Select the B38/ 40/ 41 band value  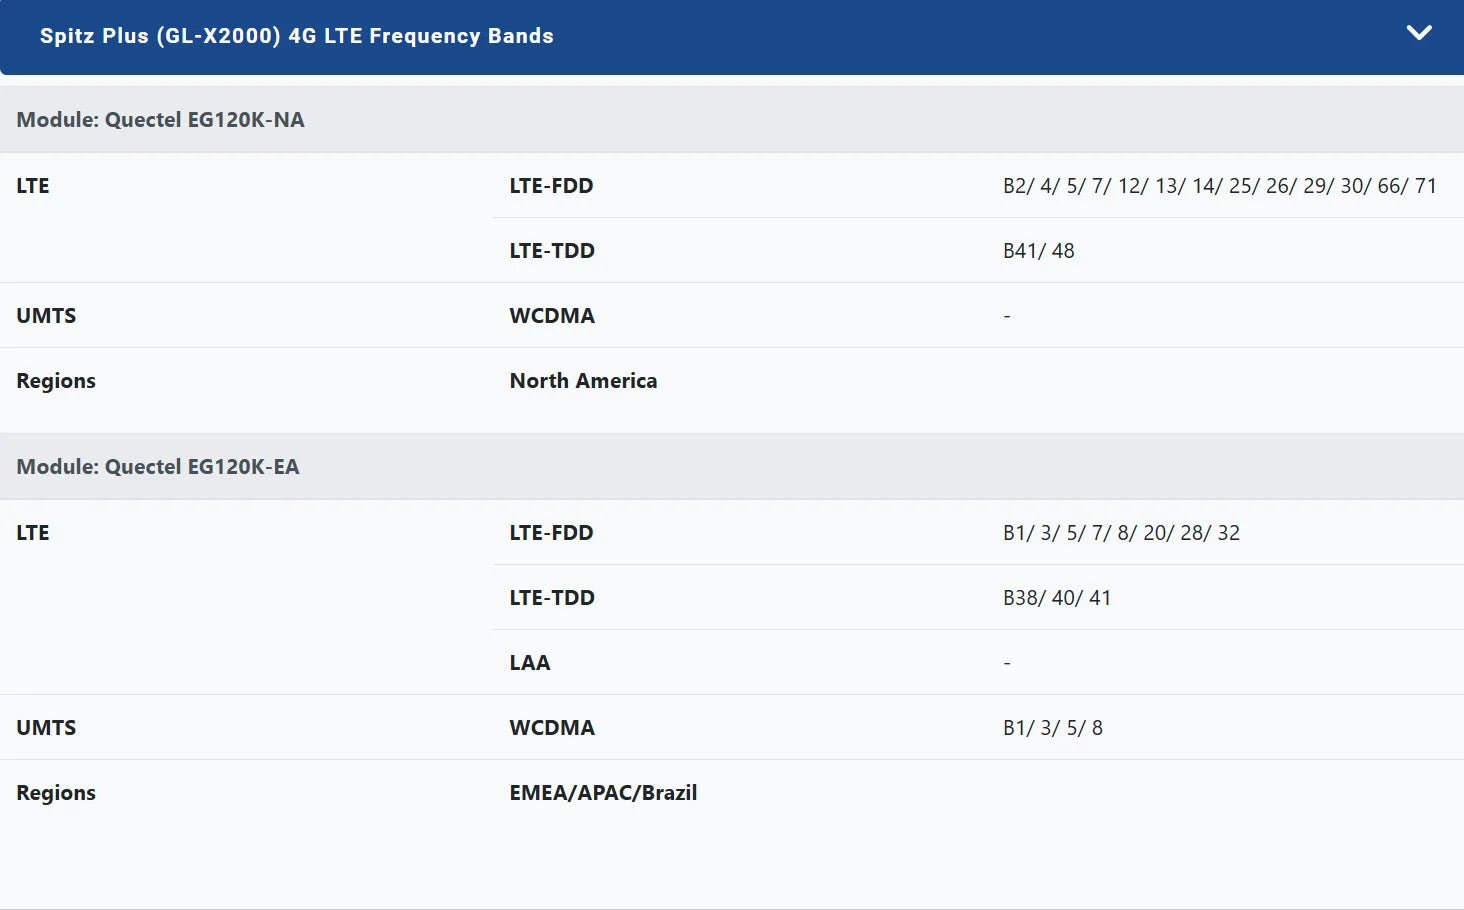(1057, 598)
